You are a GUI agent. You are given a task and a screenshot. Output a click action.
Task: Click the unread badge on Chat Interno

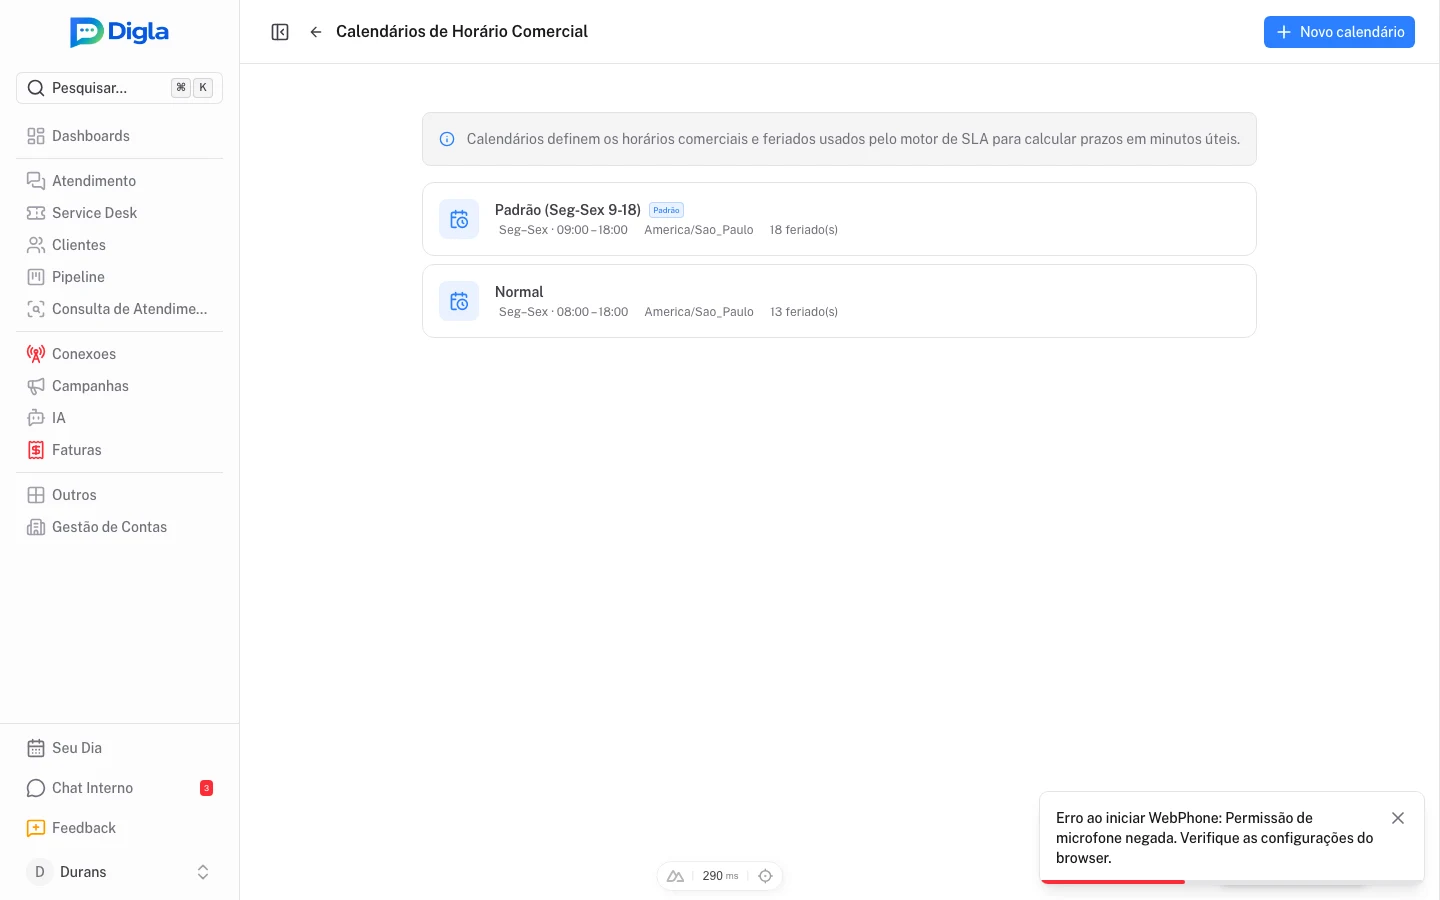coord(206,788)
